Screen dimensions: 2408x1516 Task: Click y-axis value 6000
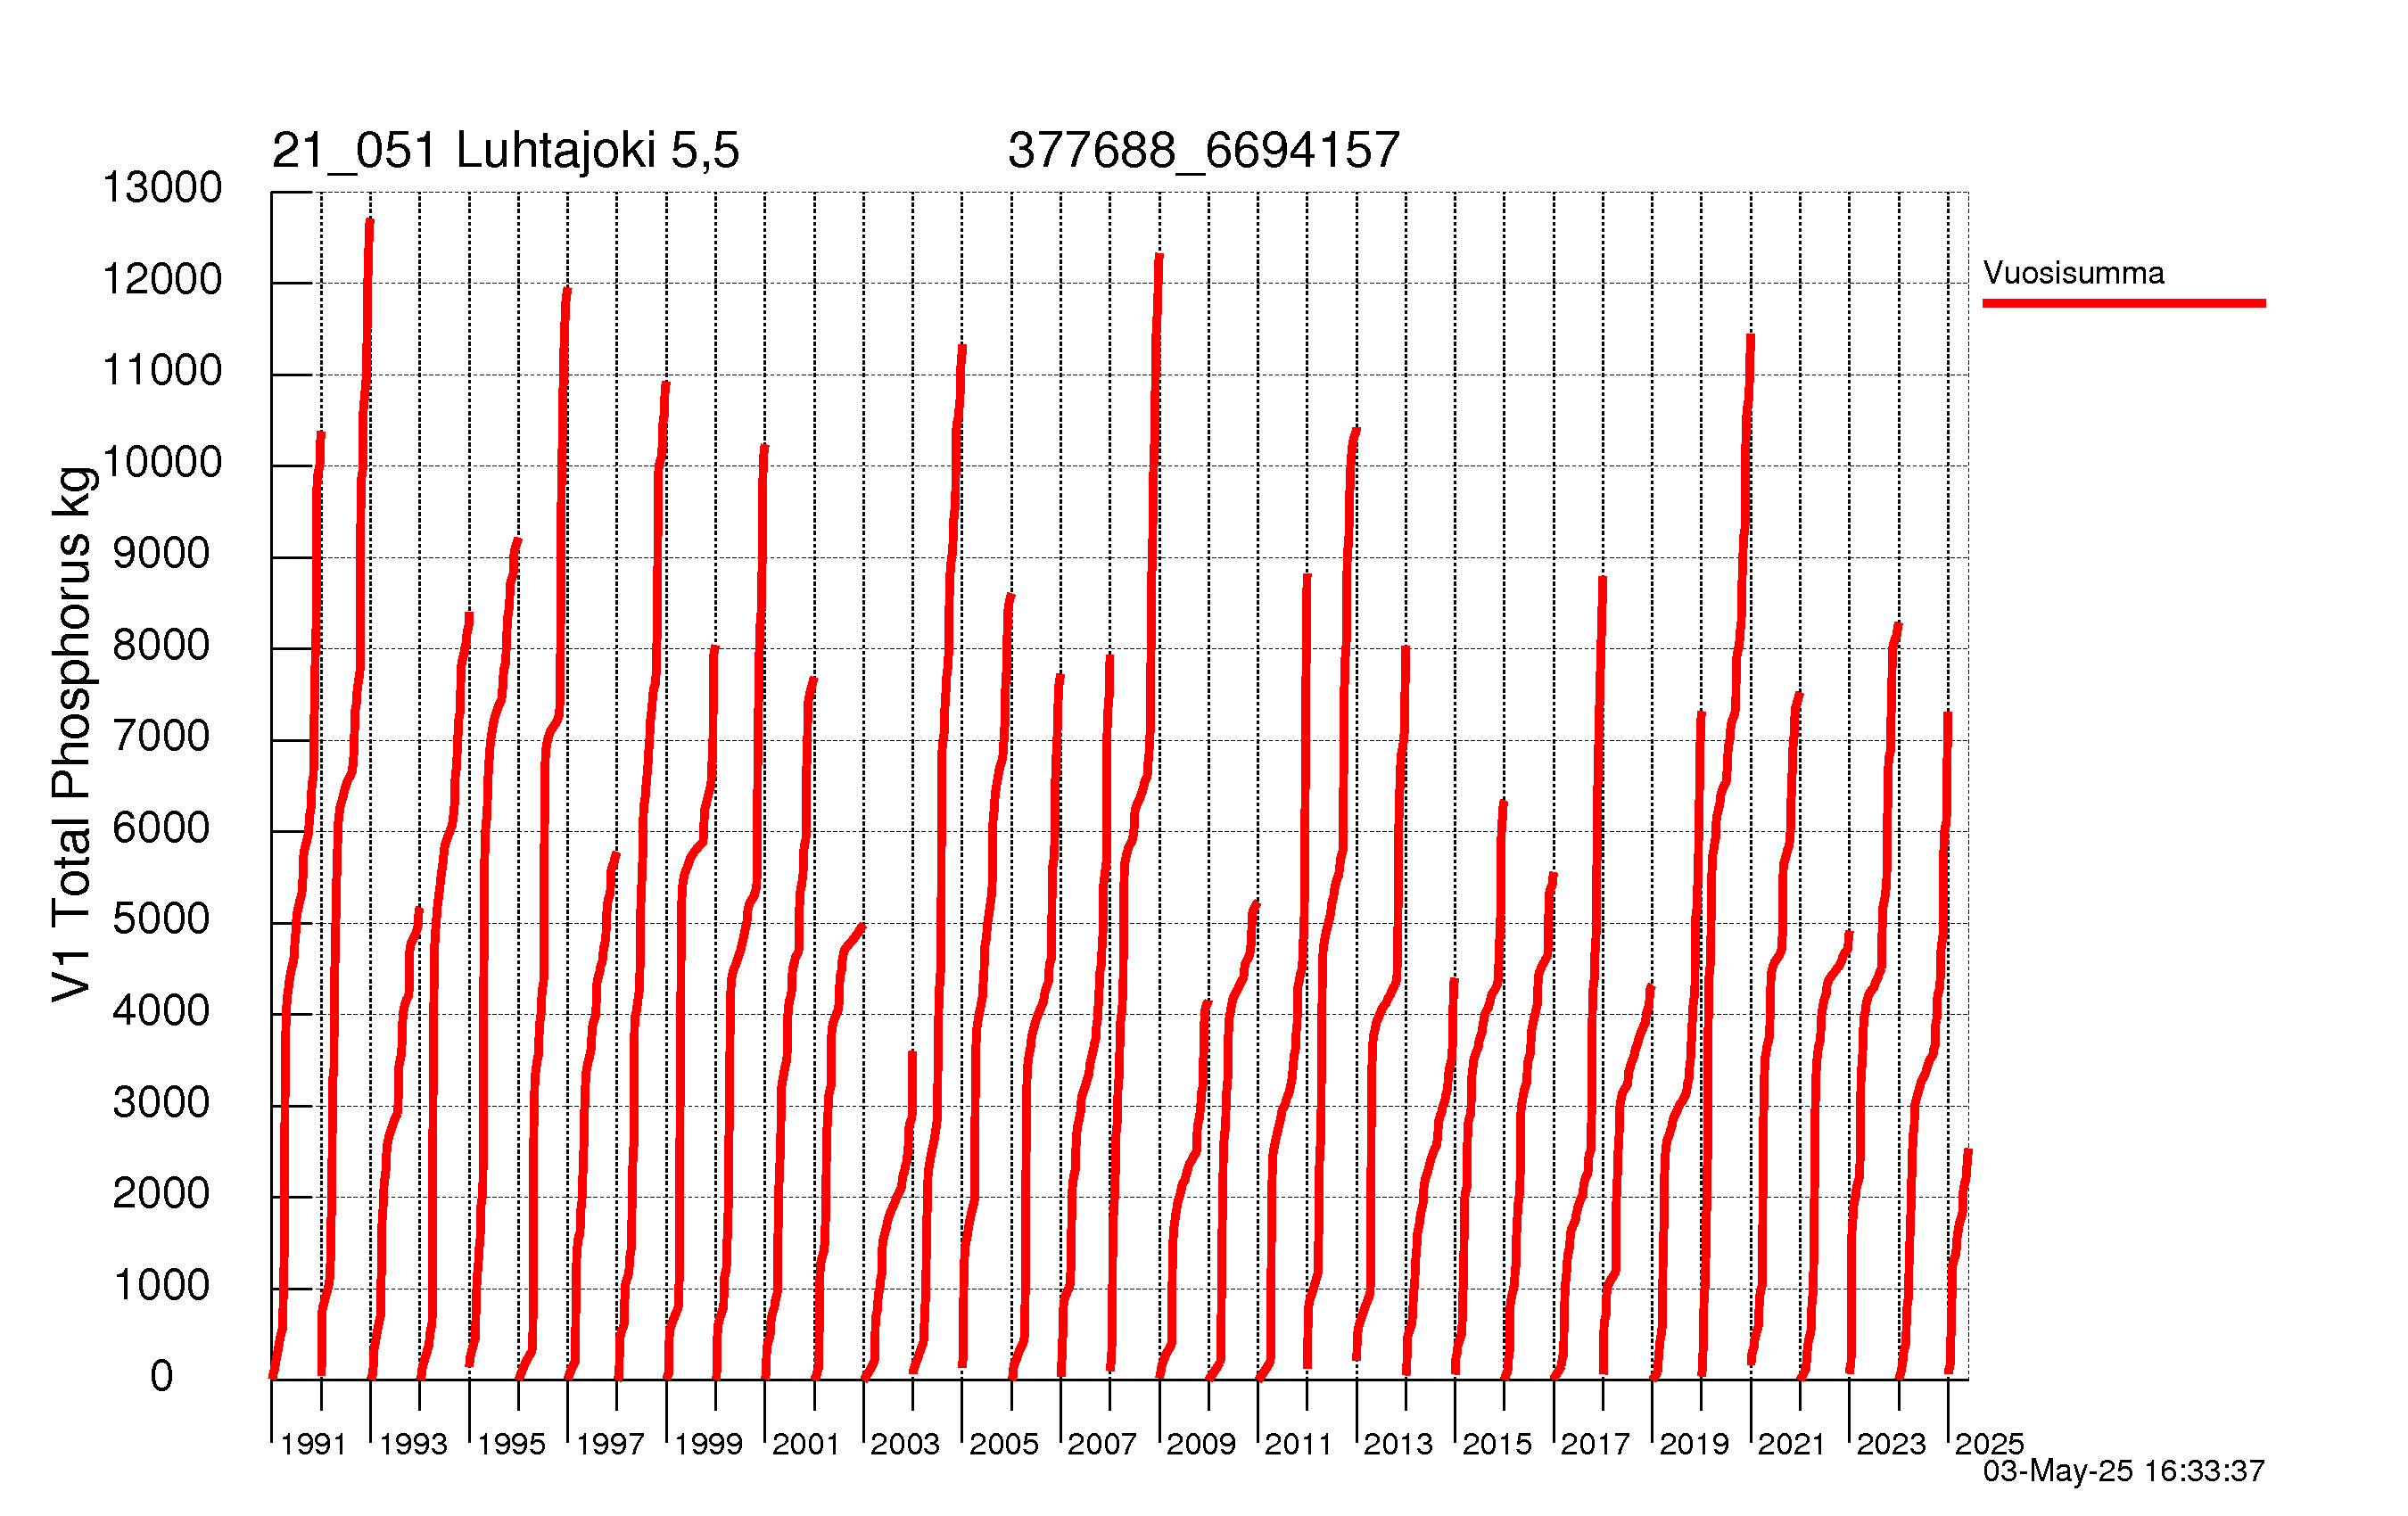[x=162, y=828]
